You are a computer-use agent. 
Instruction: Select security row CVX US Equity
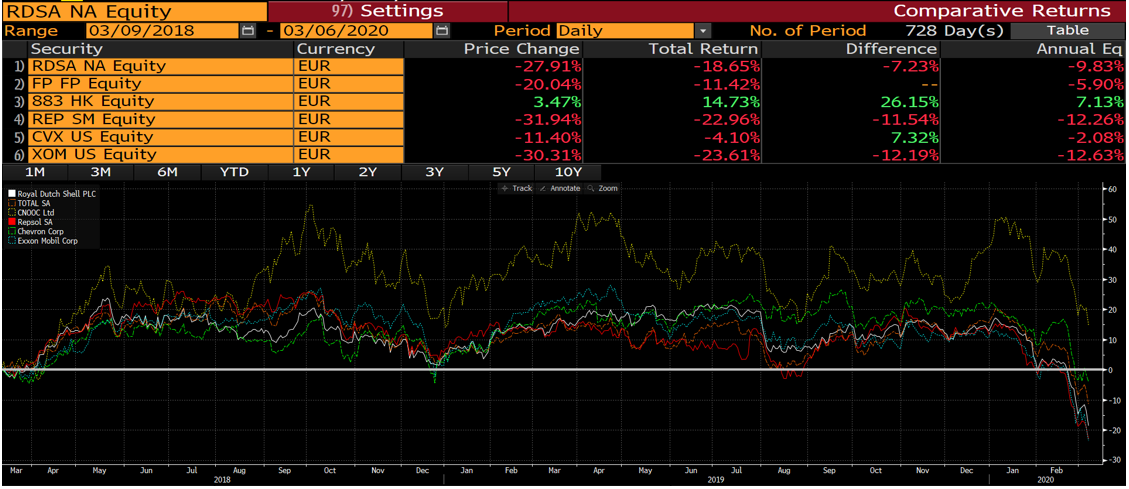tap(161, 137)
